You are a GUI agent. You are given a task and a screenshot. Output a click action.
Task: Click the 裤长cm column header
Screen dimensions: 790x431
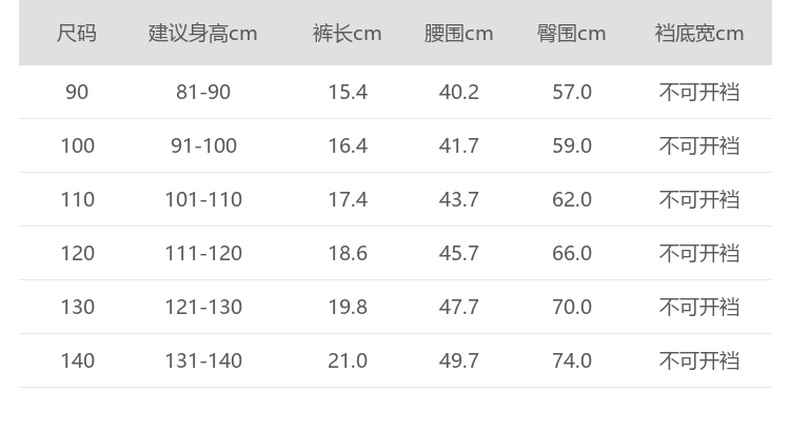[x=347, y=33]
